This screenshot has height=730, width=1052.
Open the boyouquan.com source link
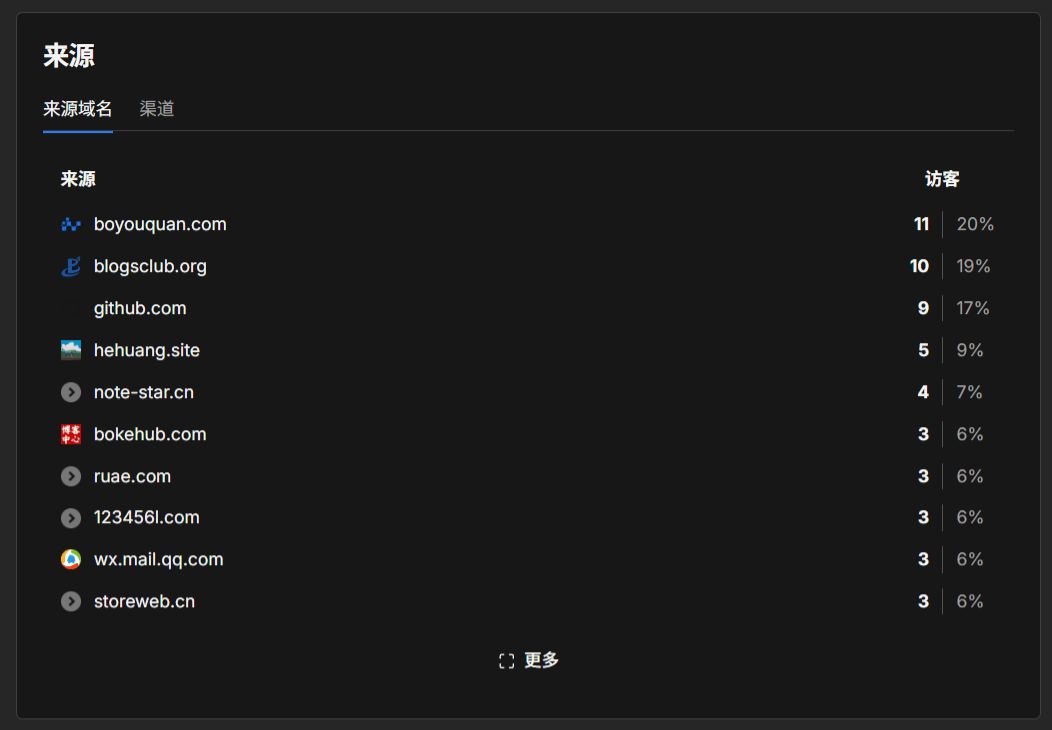(160, 224)
